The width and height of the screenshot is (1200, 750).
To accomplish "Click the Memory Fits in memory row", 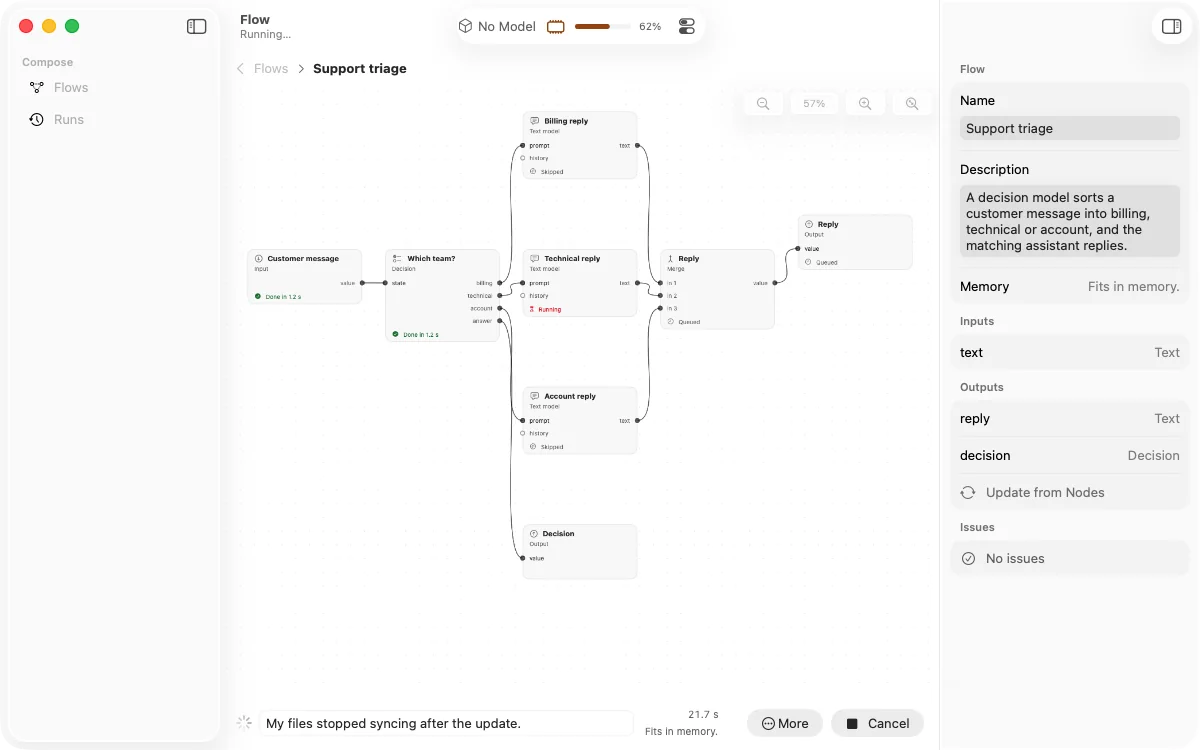I will [x=1070, y=286].
